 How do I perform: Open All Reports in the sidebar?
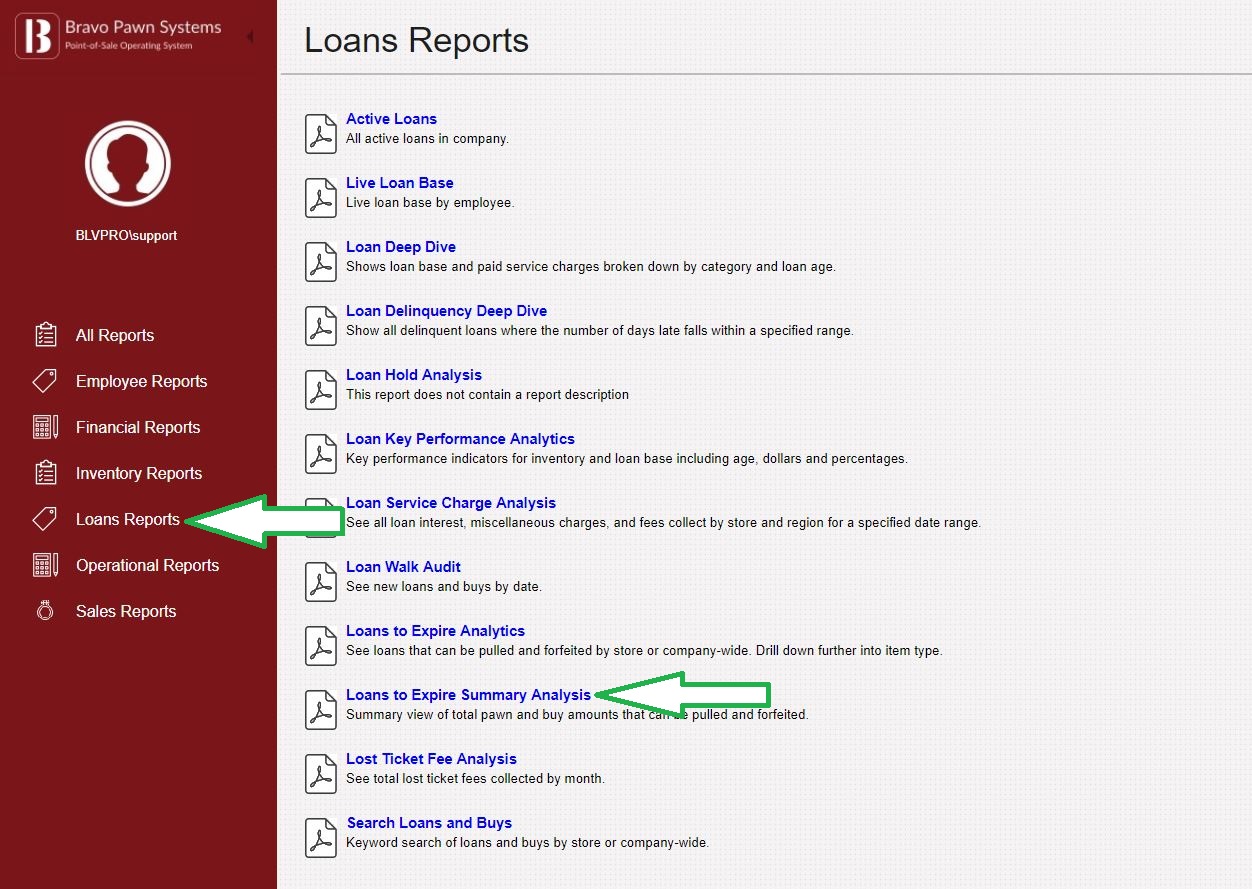point(115,335)
